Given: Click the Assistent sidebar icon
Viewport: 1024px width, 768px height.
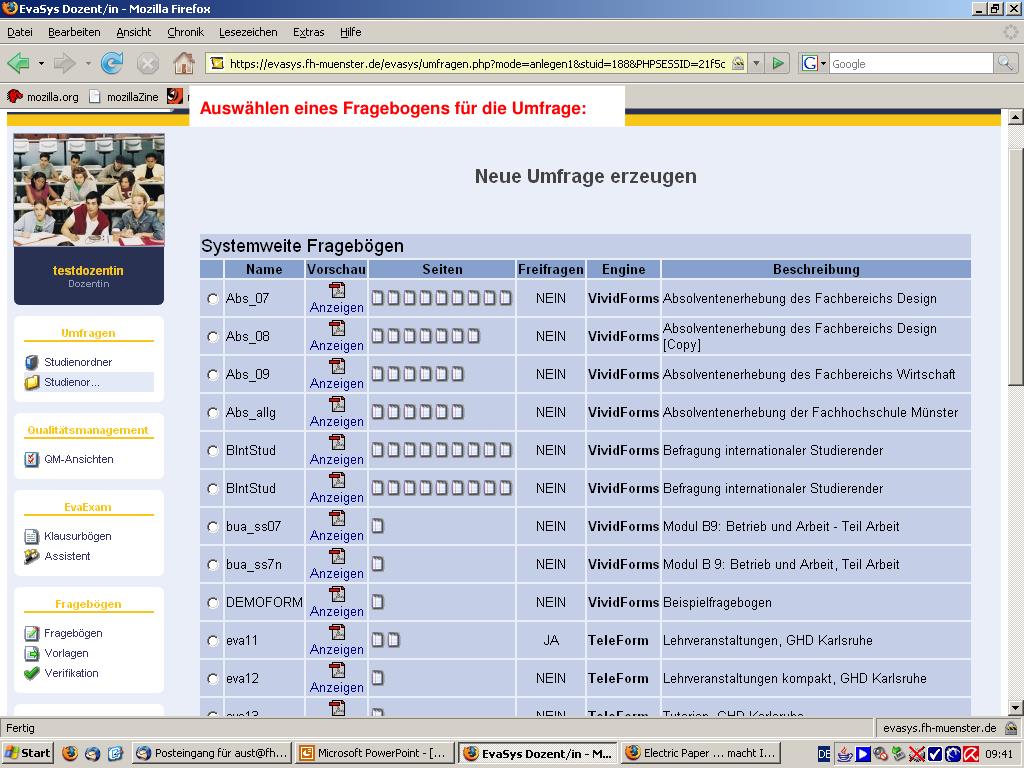Looking at the screenshot, I should click(x=31, y=556).
